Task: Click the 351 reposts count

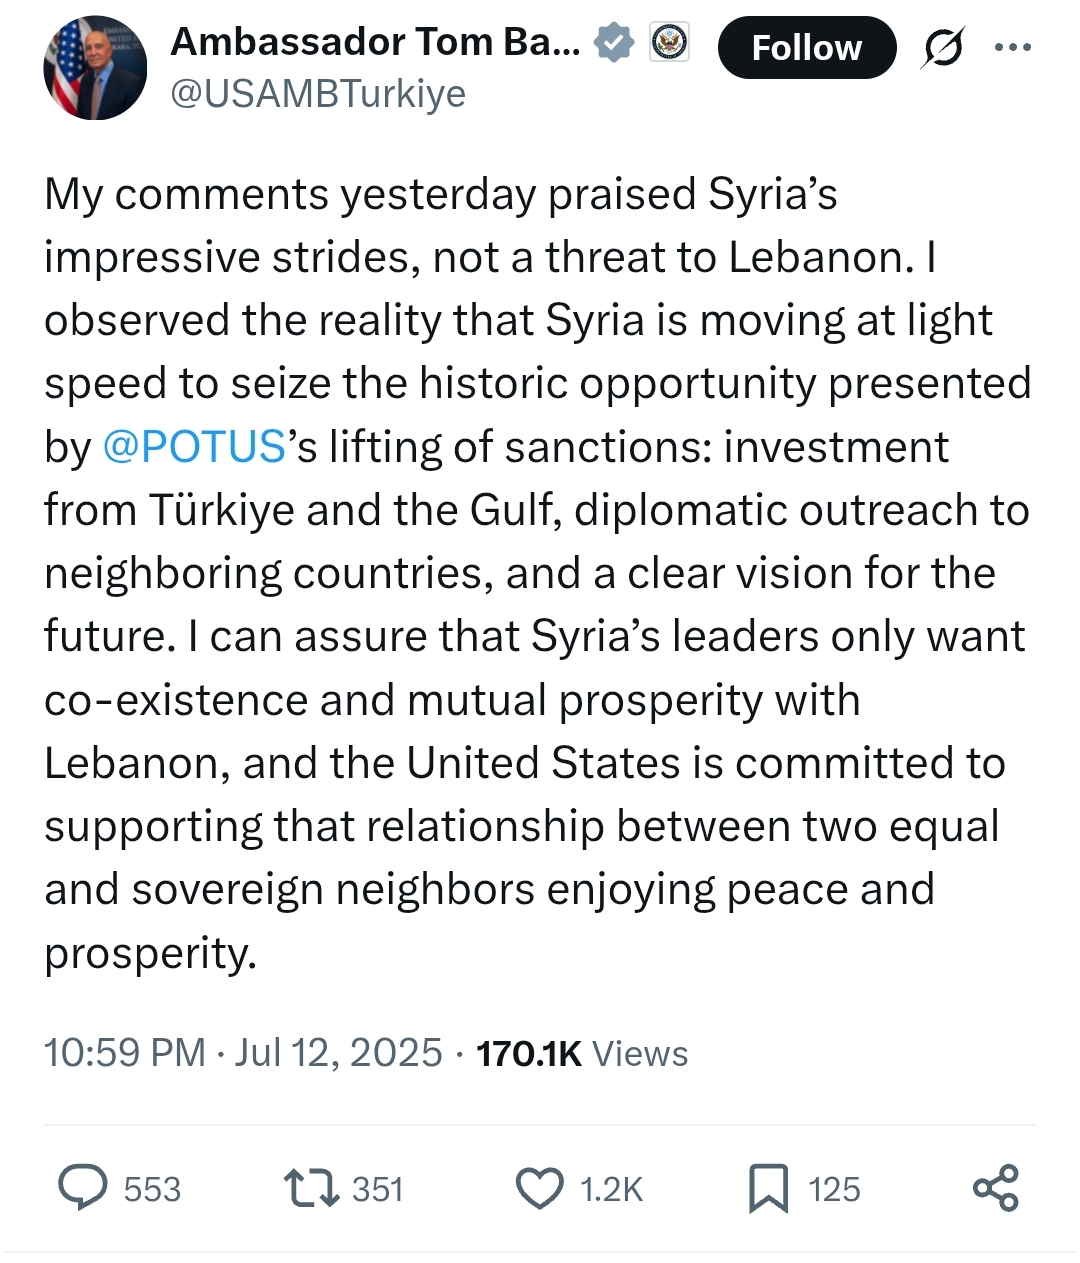Action: (x=378, y=1189)
